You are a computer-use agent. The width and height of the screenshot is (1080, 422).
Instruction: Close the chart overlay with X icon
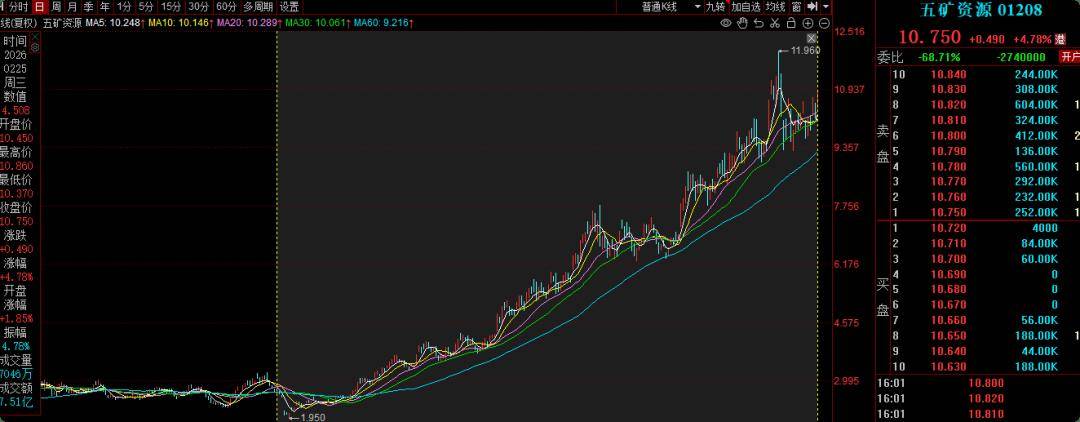811,38
